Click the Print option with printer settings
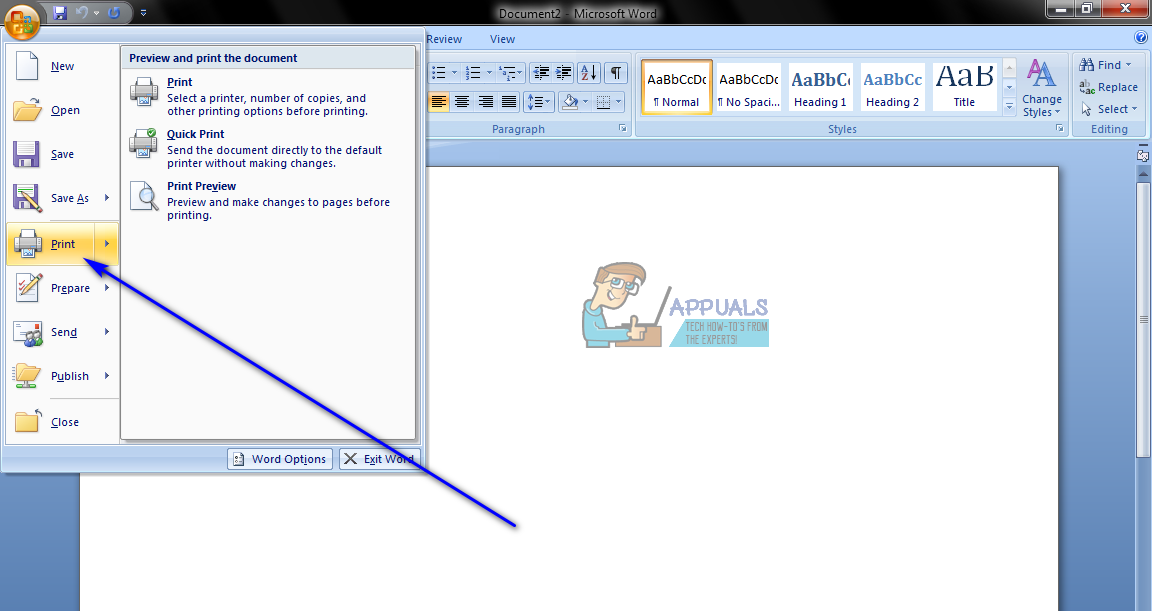Image resolution: width=1152 pixels, height=611 pixels. [268, 96]
